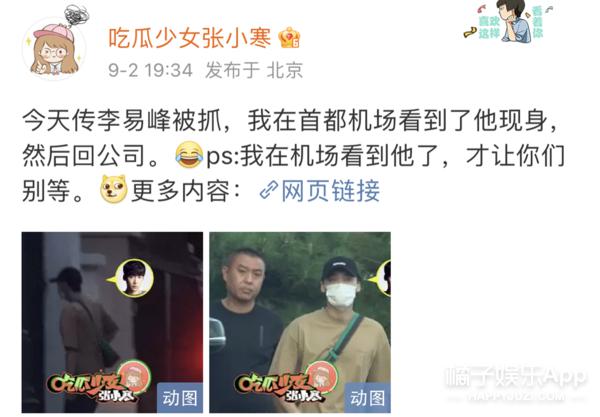The height and width of the screenshot is (417, 600).
Task: Open the first GIF of the dark doorway
Action: tap(112, 323)
